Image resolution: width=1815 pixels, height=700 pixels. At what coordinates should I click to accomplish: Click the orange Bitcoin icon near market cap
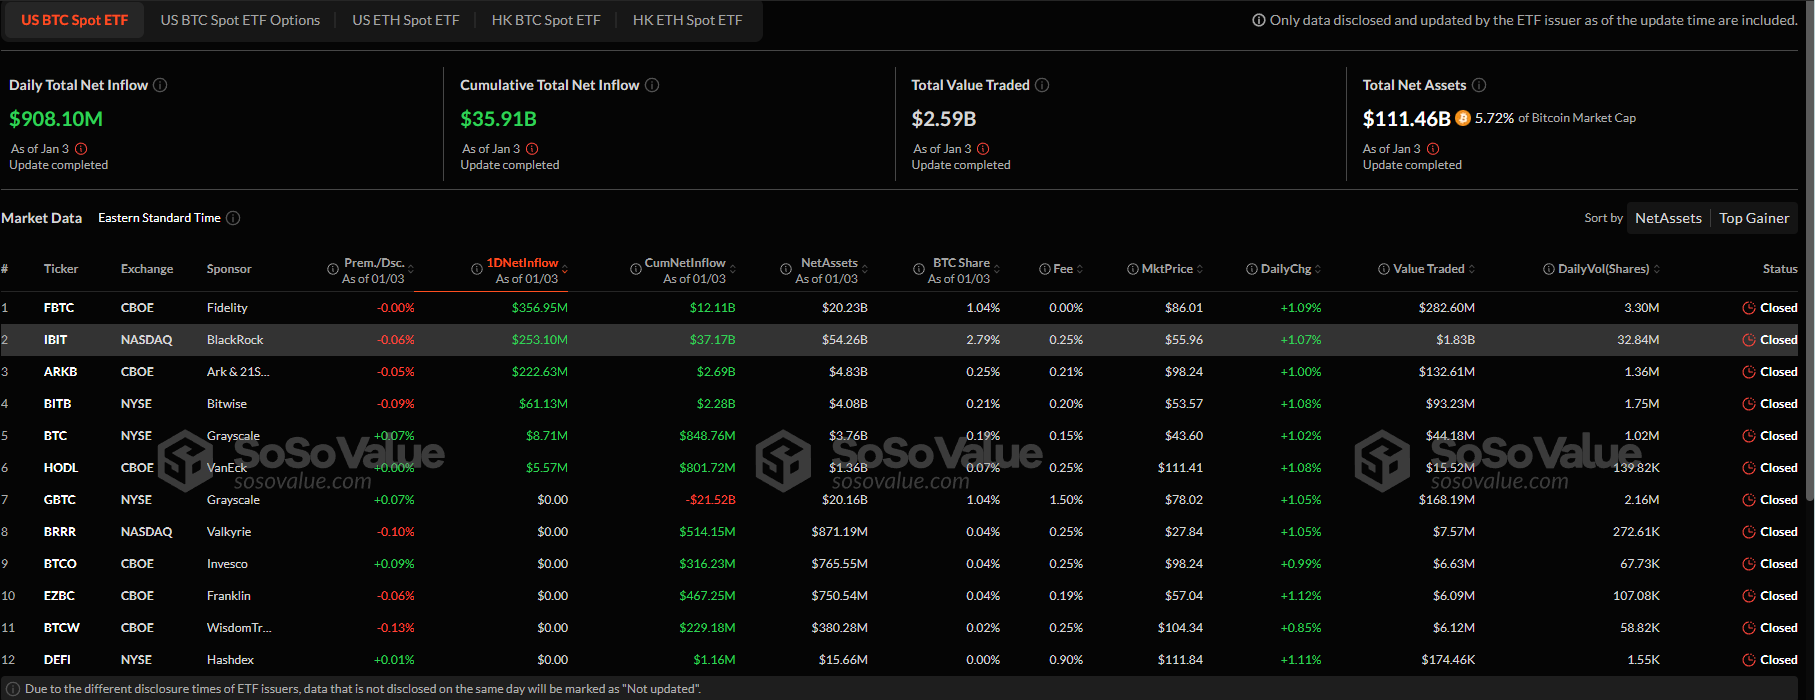pyautogui.click(x=1463, y=118)
